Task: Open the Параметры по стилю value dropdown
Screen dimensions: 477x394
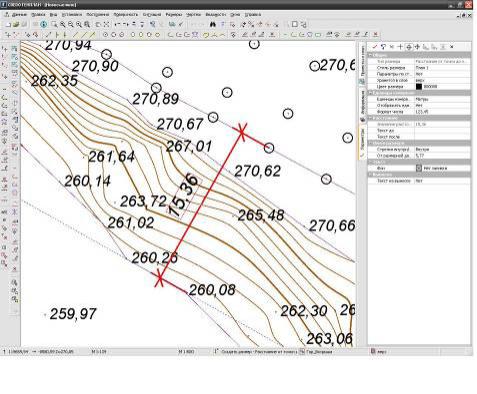Action: coord(443,74)
